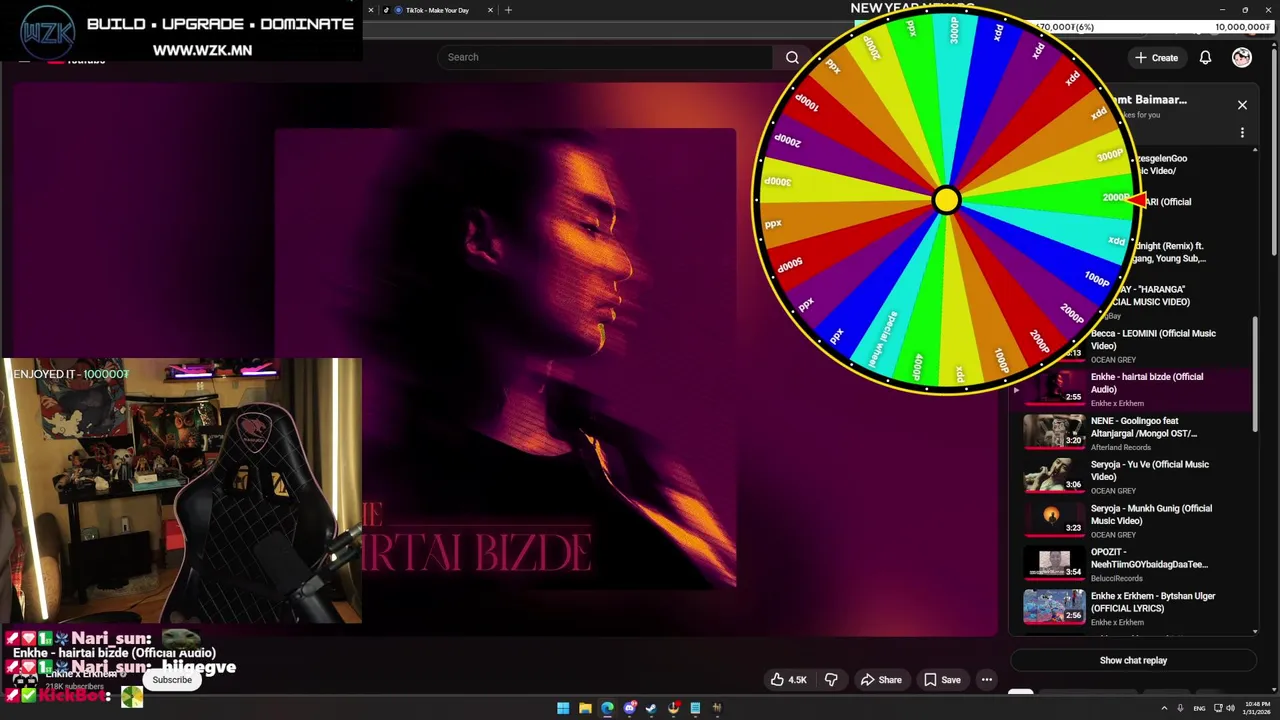Open Windows Start menu

point(563,708)
